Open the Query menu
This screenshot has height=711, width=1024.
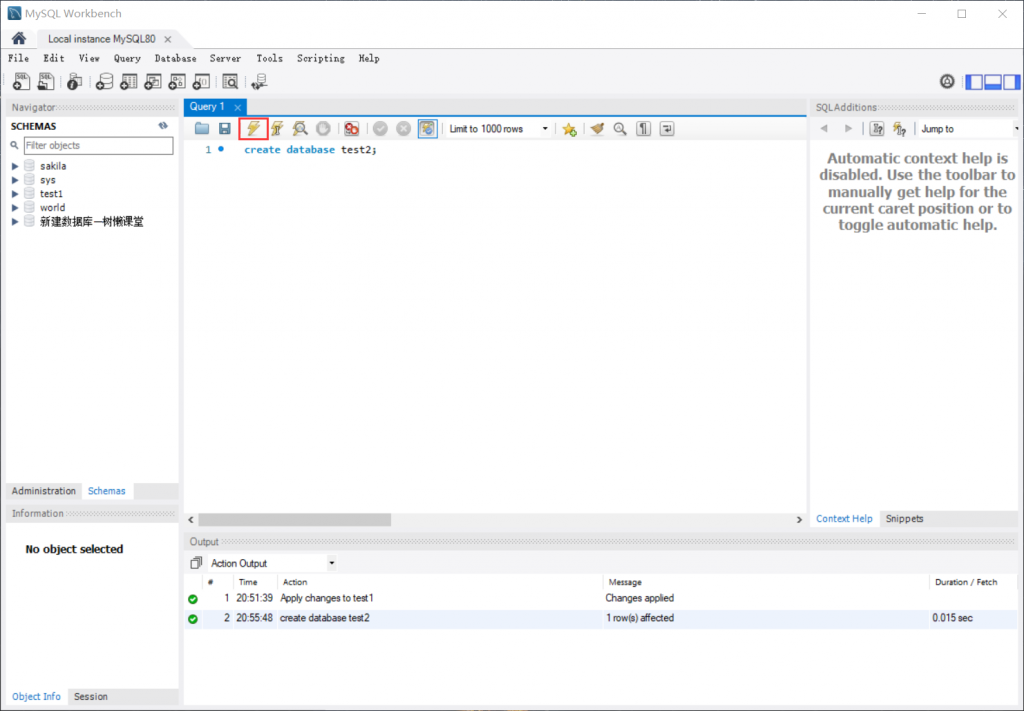(x=127, y=58)
